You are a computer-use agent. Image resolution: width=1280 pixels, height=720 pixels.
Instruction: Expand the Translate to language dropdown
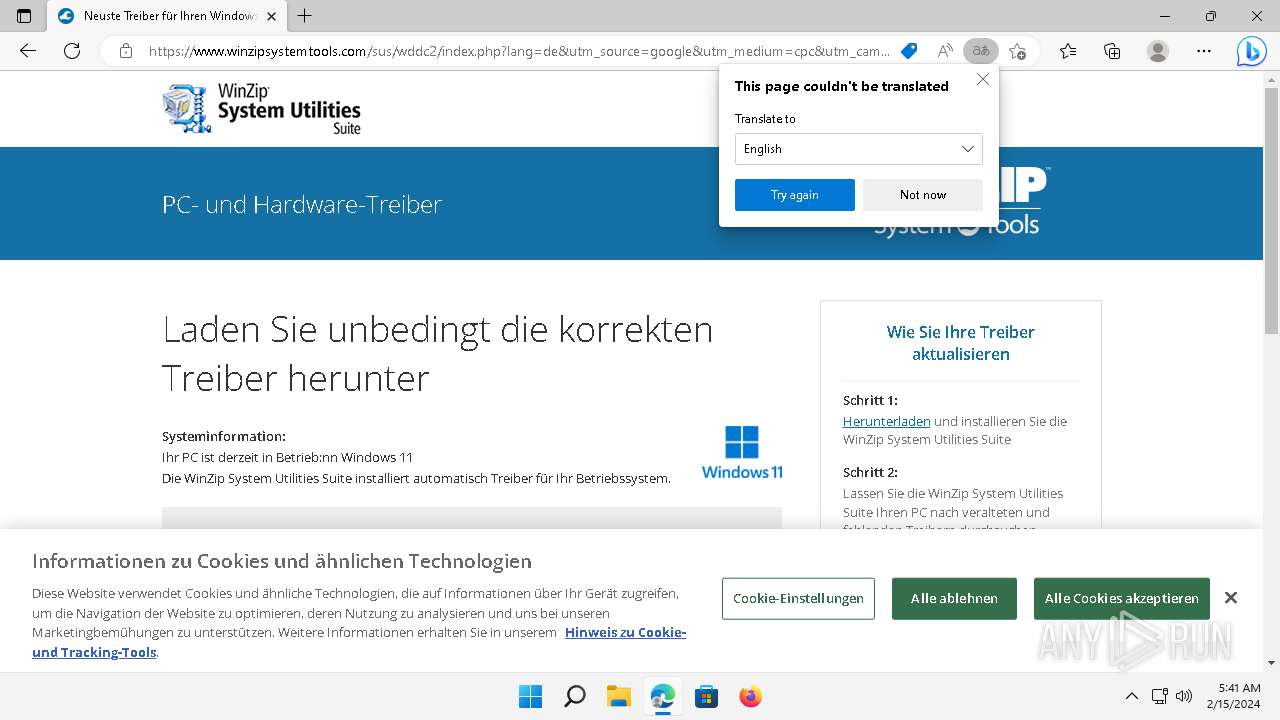tap(859, 149)
